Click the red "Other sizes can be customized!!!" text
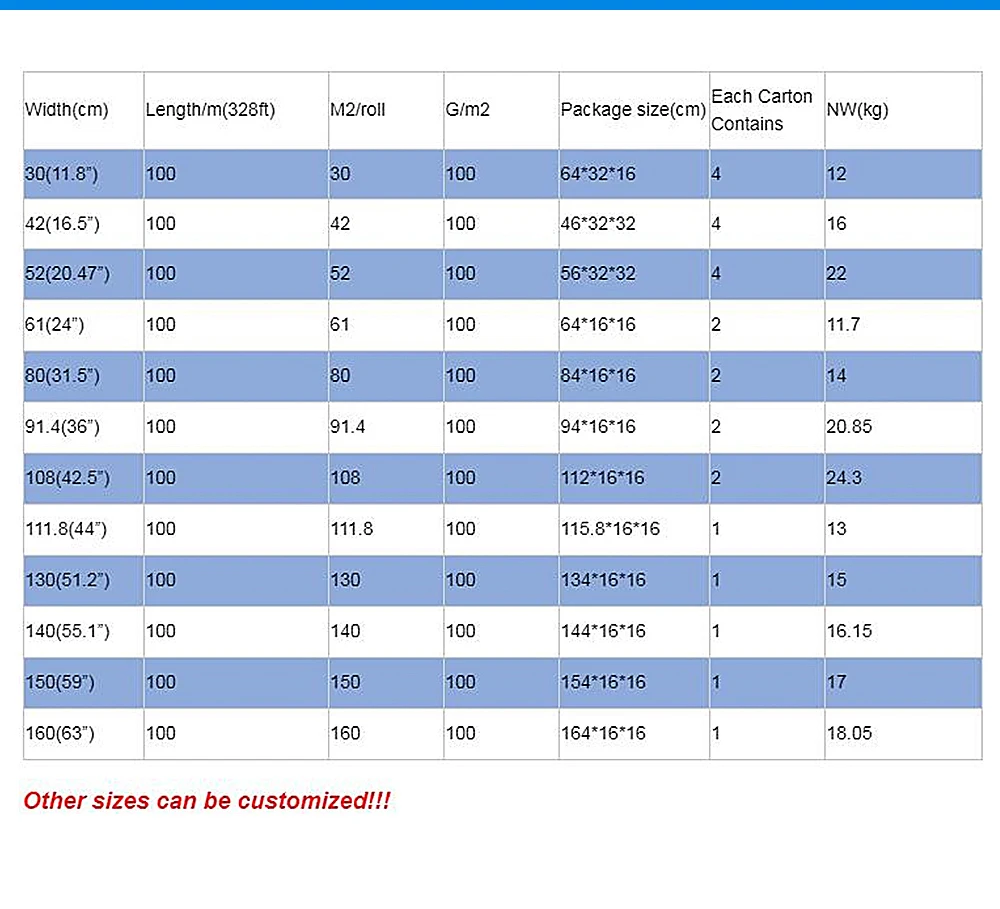 click(206, 801)
